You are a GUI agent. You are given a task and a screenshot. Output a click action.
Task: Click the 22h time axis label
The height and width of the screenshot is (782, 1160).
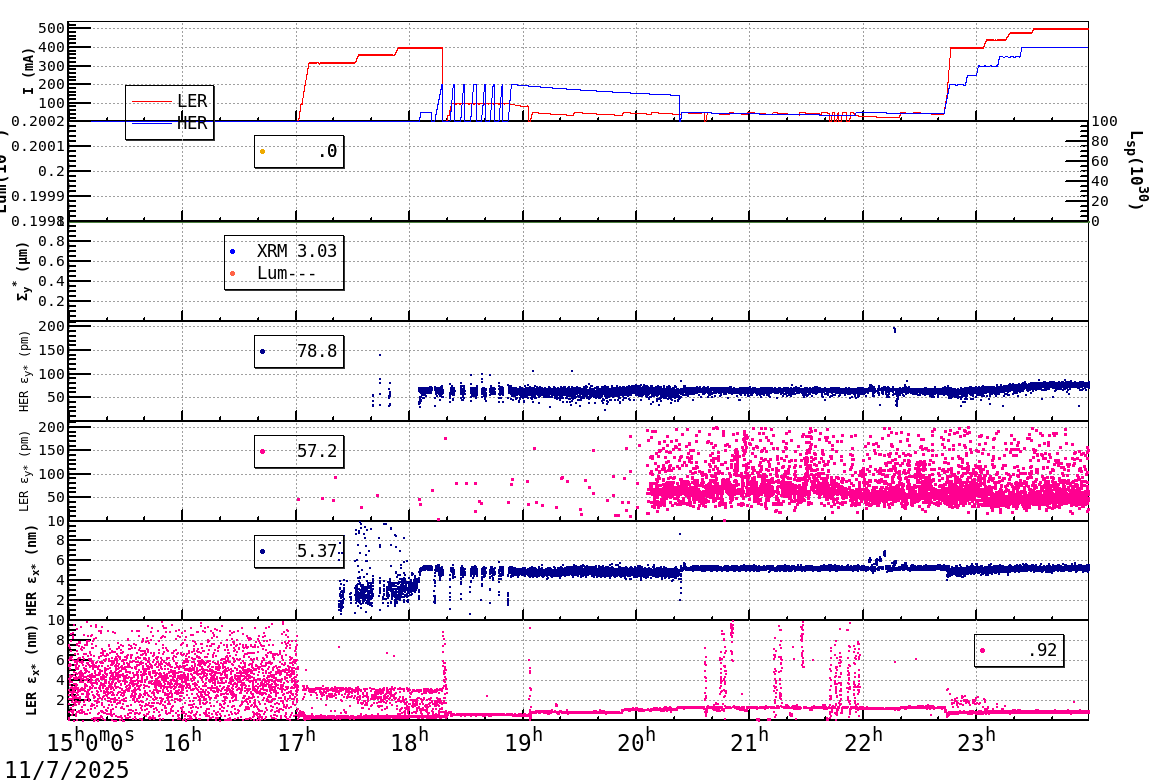tap(863, 741)
